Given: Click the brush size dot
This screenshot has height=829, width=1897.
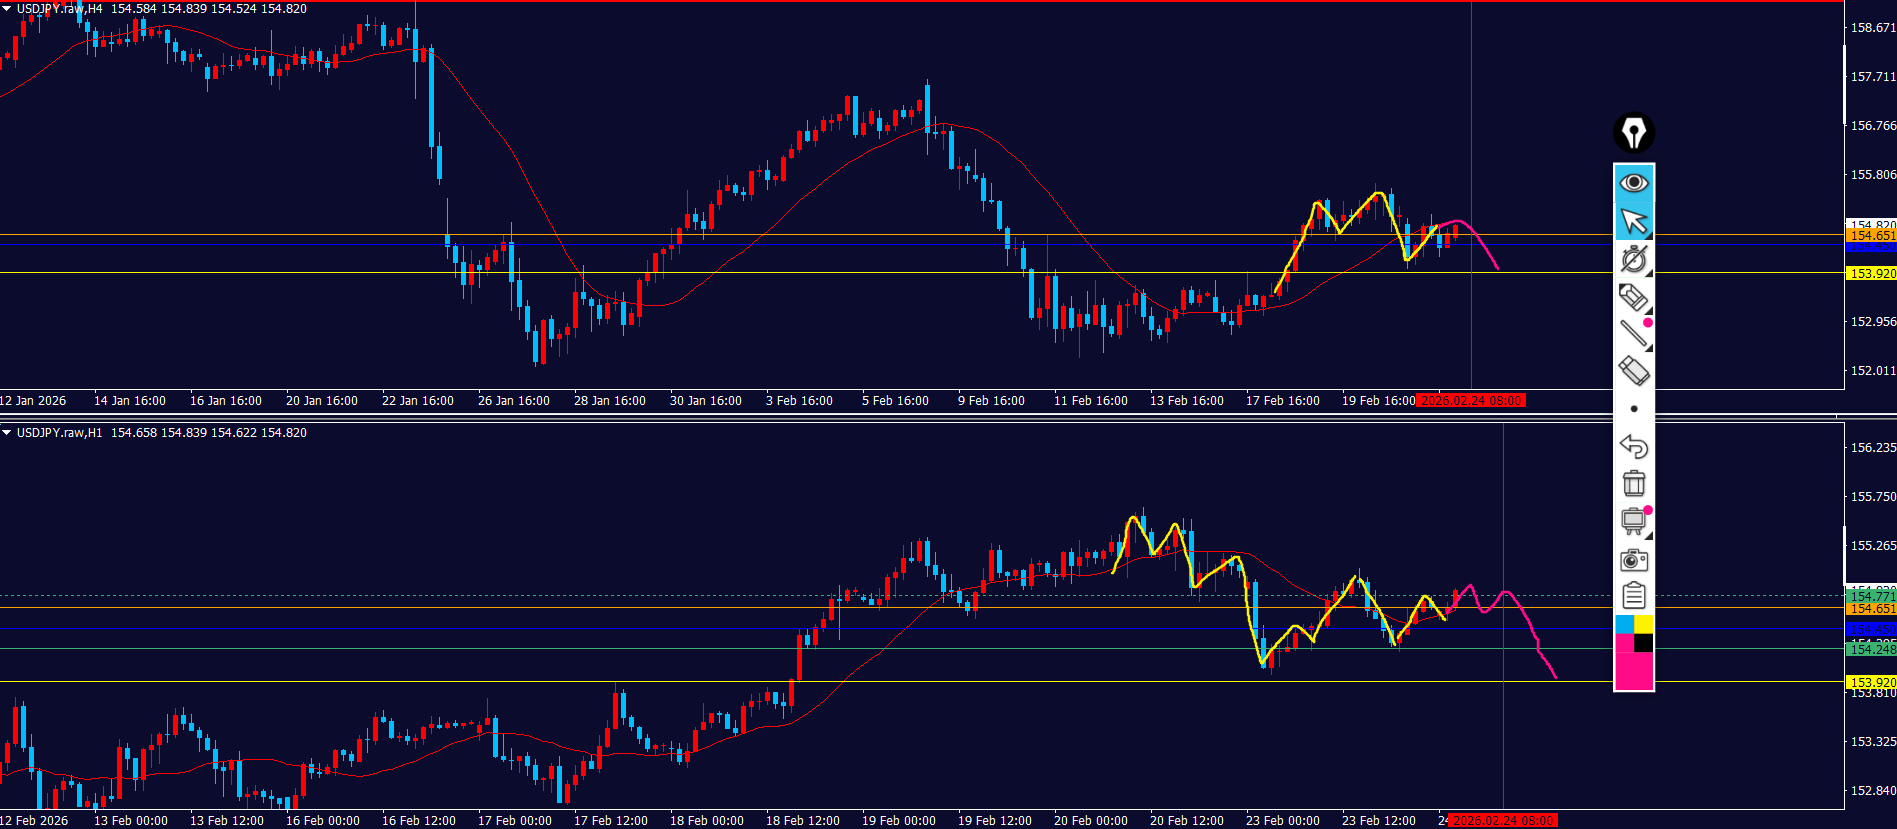Looking at the screenshot, I should tap(1634, 409).
